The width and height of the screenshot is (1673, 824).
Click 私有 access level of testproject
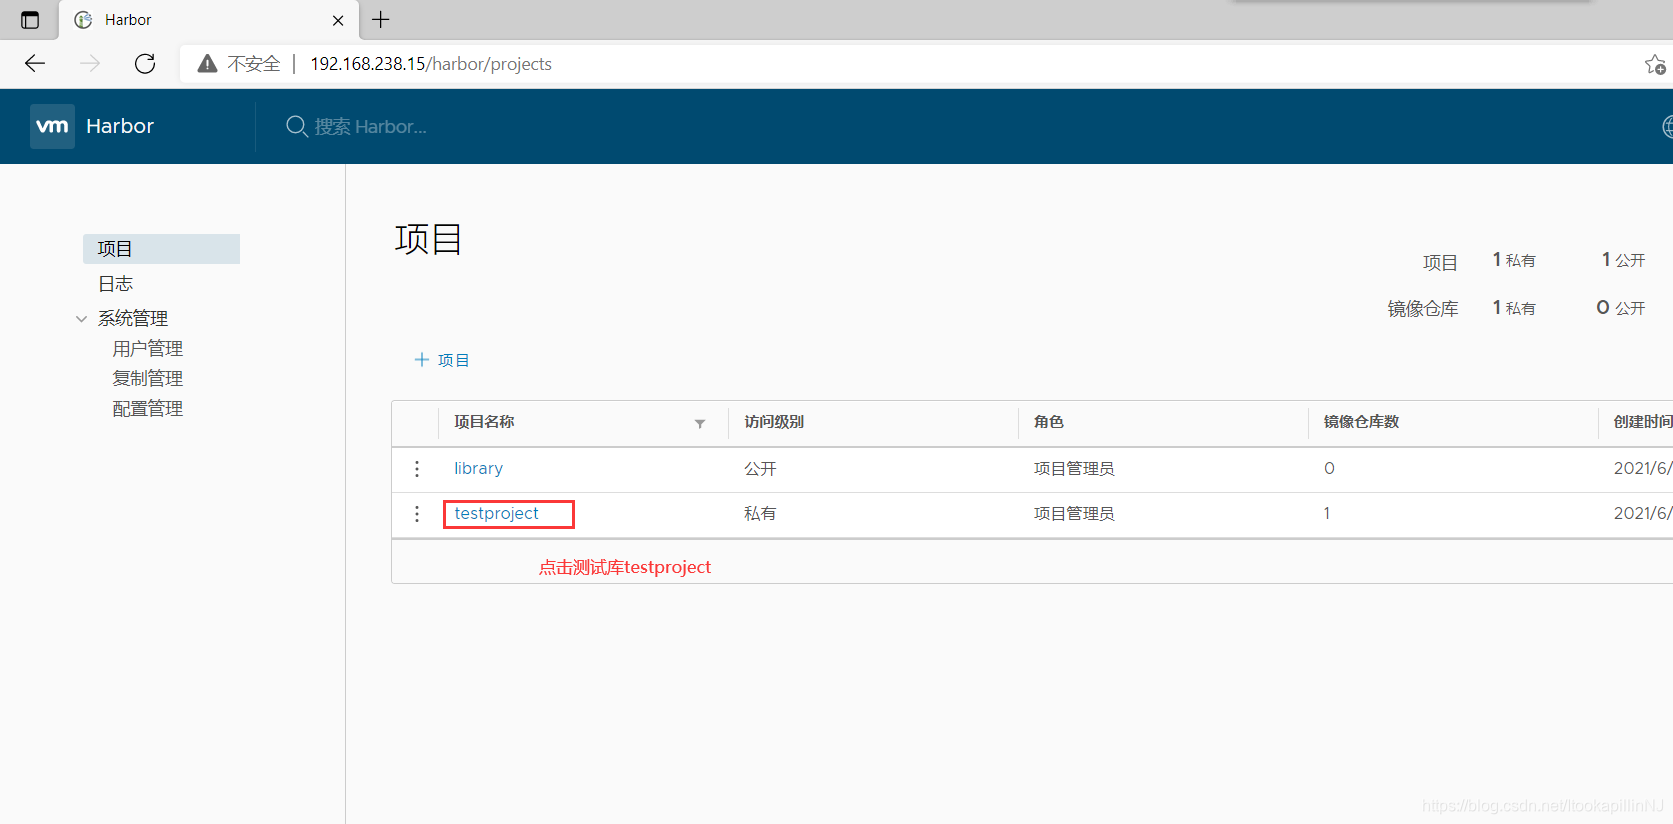(x=760, y=514)
